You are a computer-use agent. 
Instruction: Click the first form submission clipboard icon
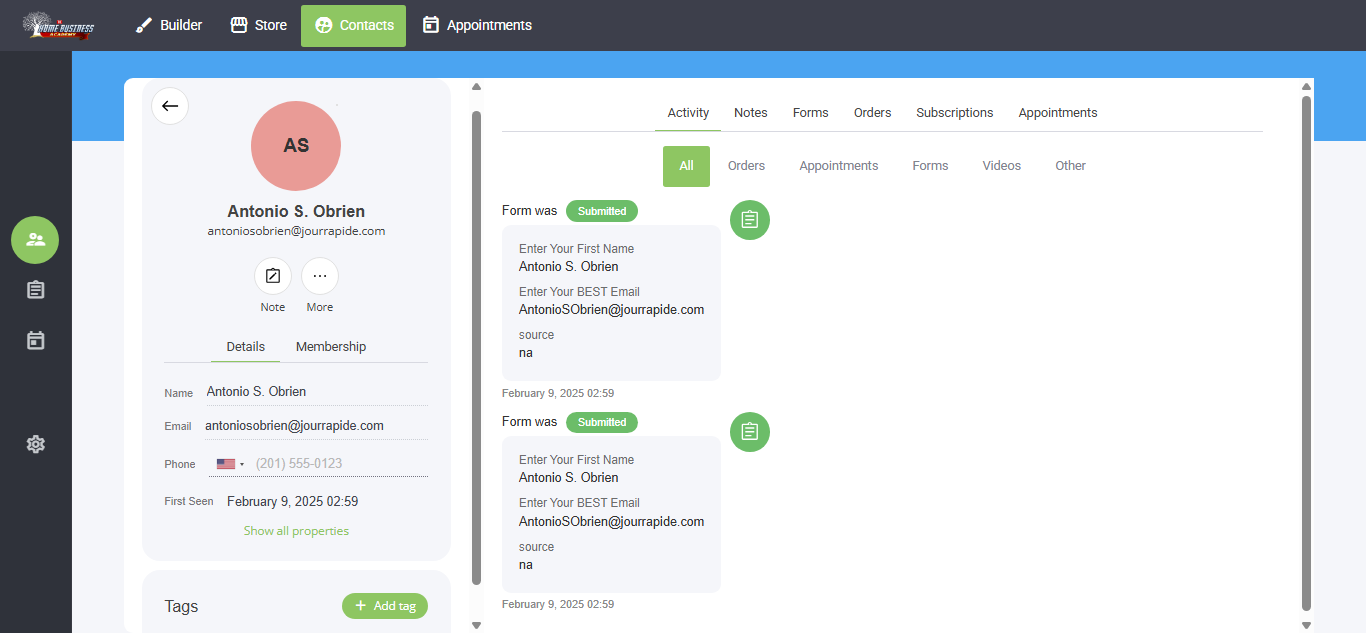(749, 219)
